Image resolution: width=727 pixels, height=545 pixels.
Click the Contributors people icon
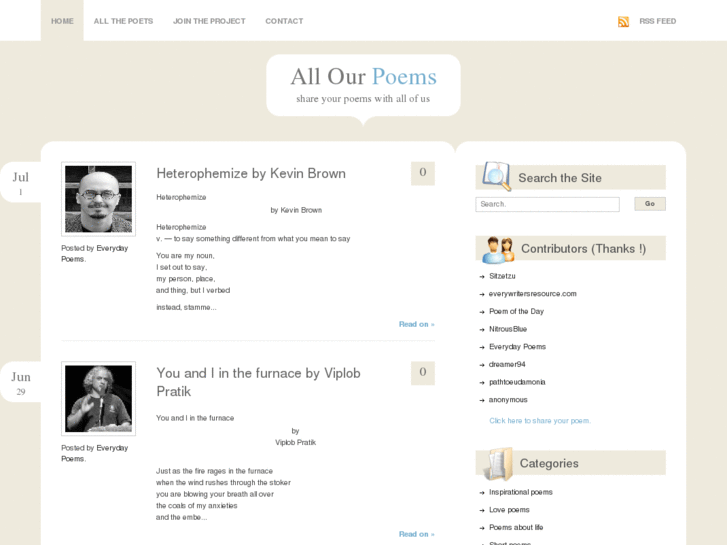[498, 250]
